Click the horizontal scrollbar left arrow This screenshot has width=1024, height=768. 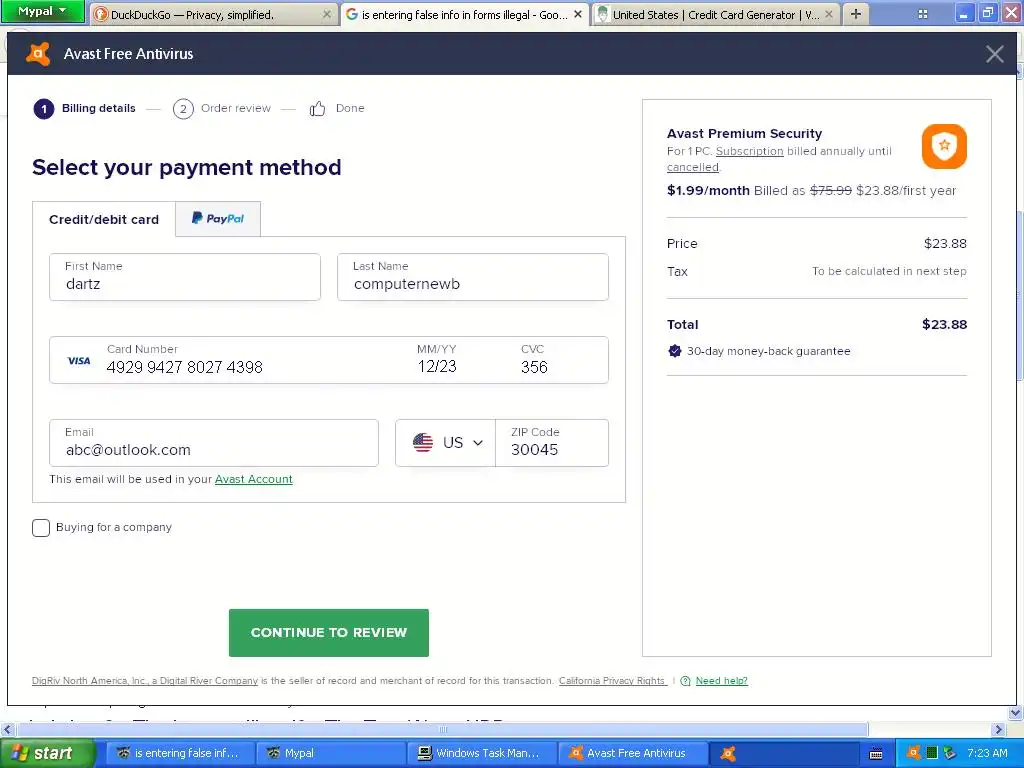[x=8, y=729]
